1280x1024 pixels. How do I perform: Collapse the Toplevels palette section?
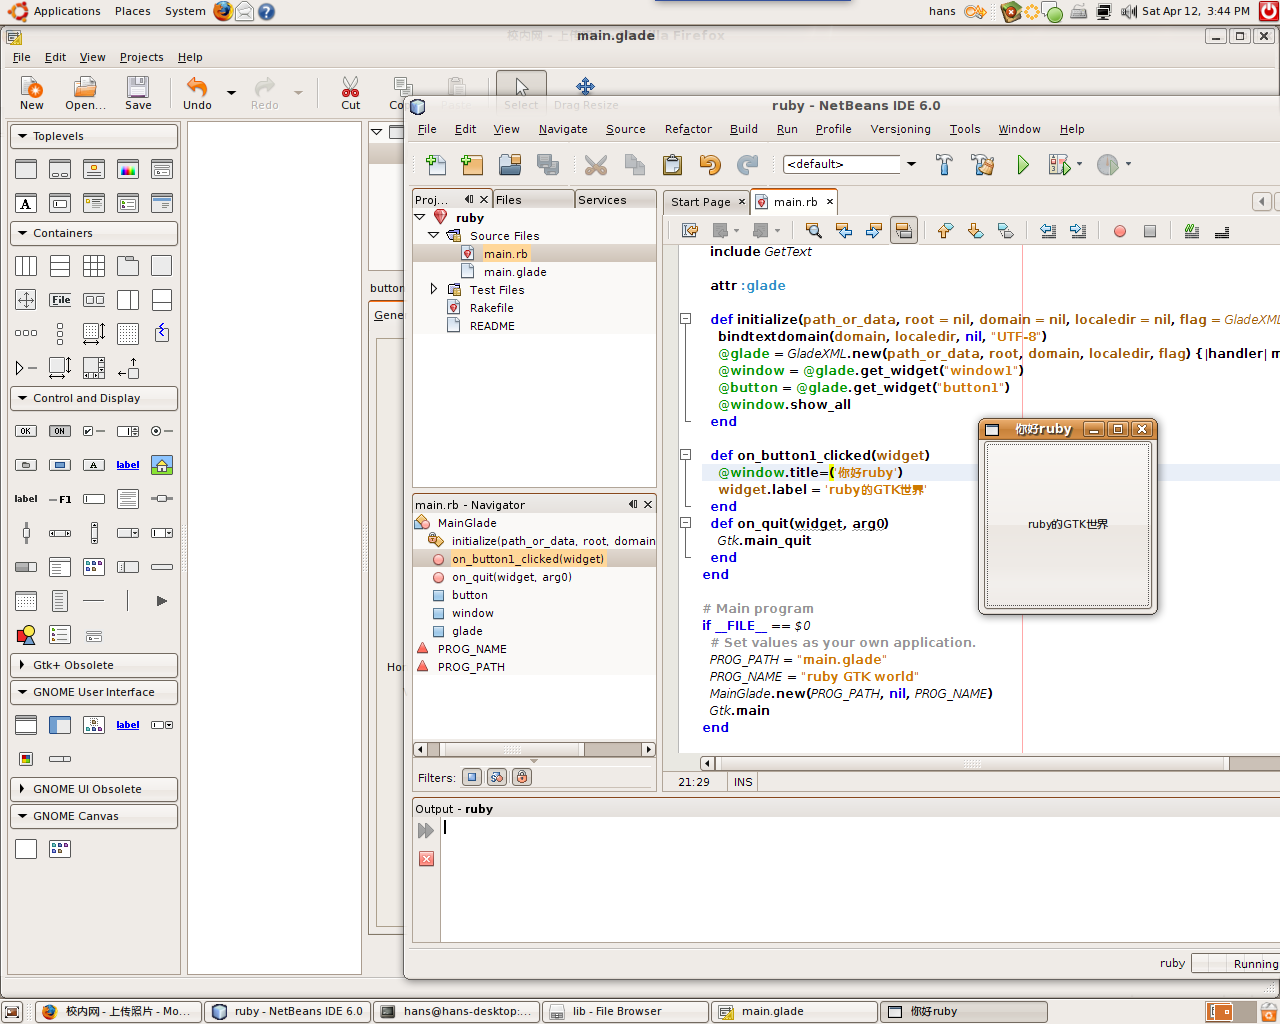(x=94, y=136)
